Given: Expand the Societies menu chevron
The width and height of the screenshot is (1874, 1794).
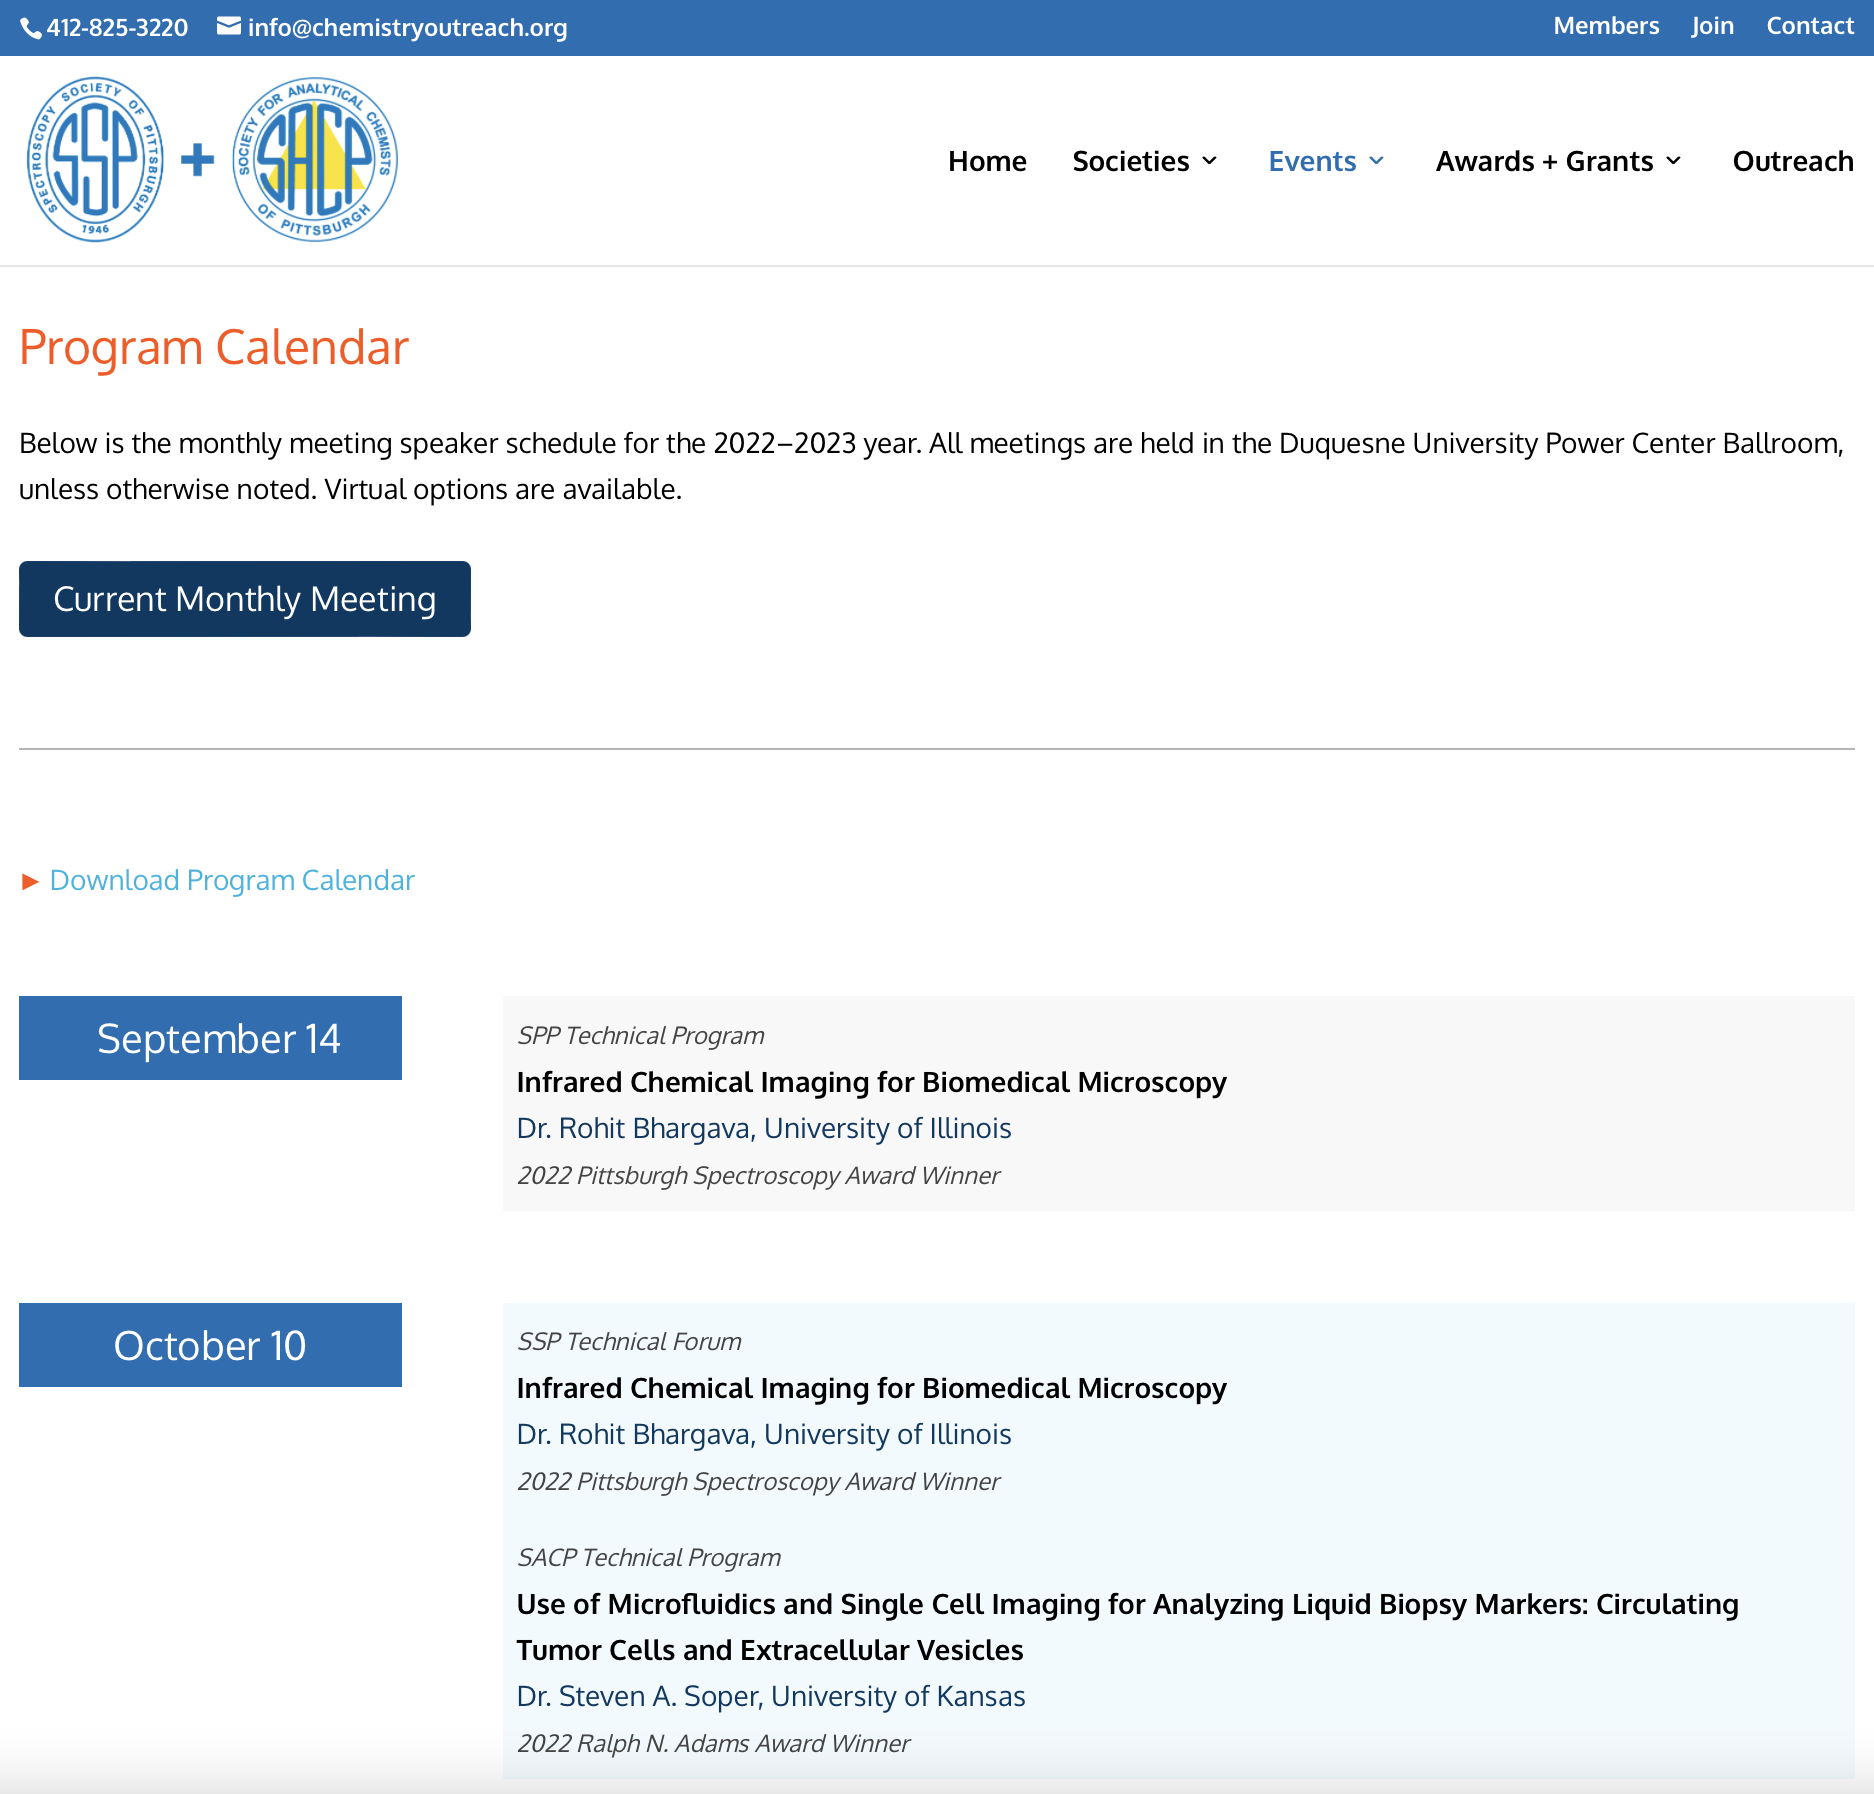Looking at the screenshot, I should (x=1210, y=161).
